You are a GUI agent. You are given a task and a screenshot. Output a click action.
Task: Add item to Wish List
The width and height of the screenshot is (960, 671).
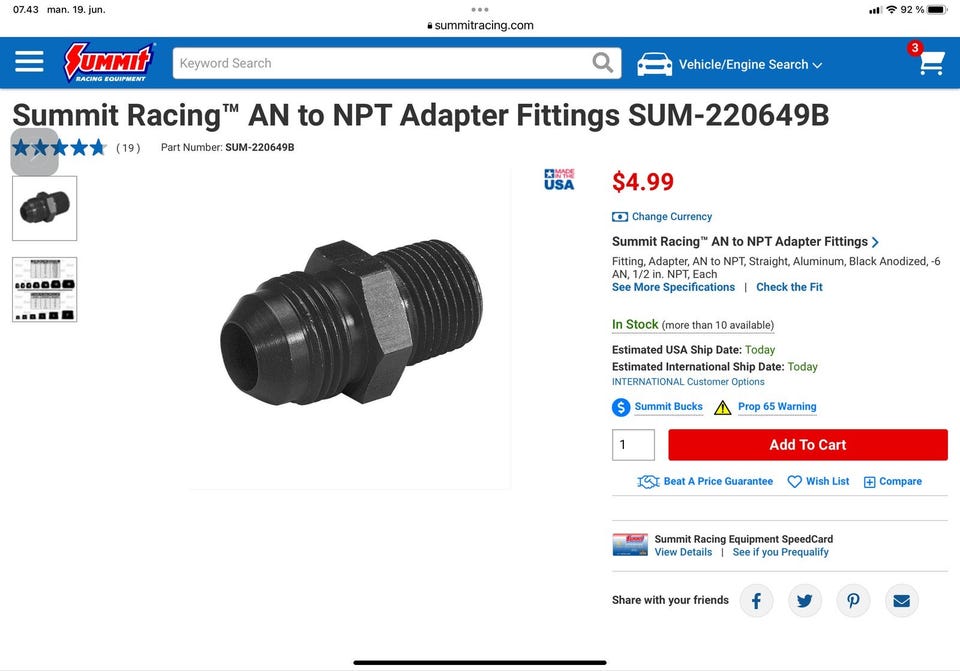pyautogui.click(x=818, y=482)
